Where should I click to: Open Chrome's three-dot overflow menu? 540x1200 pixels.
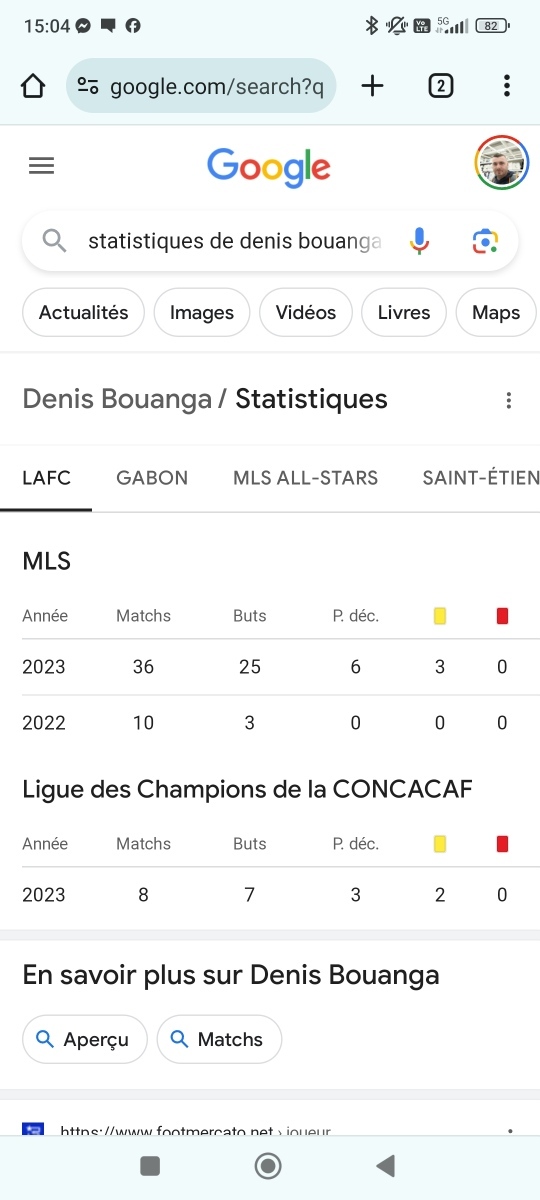pos(507,86)
